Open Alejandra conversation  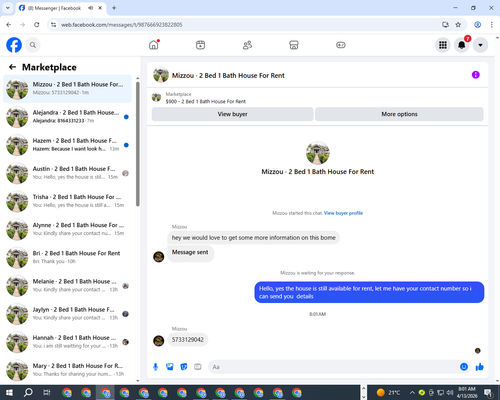click(x=67, y=117)
